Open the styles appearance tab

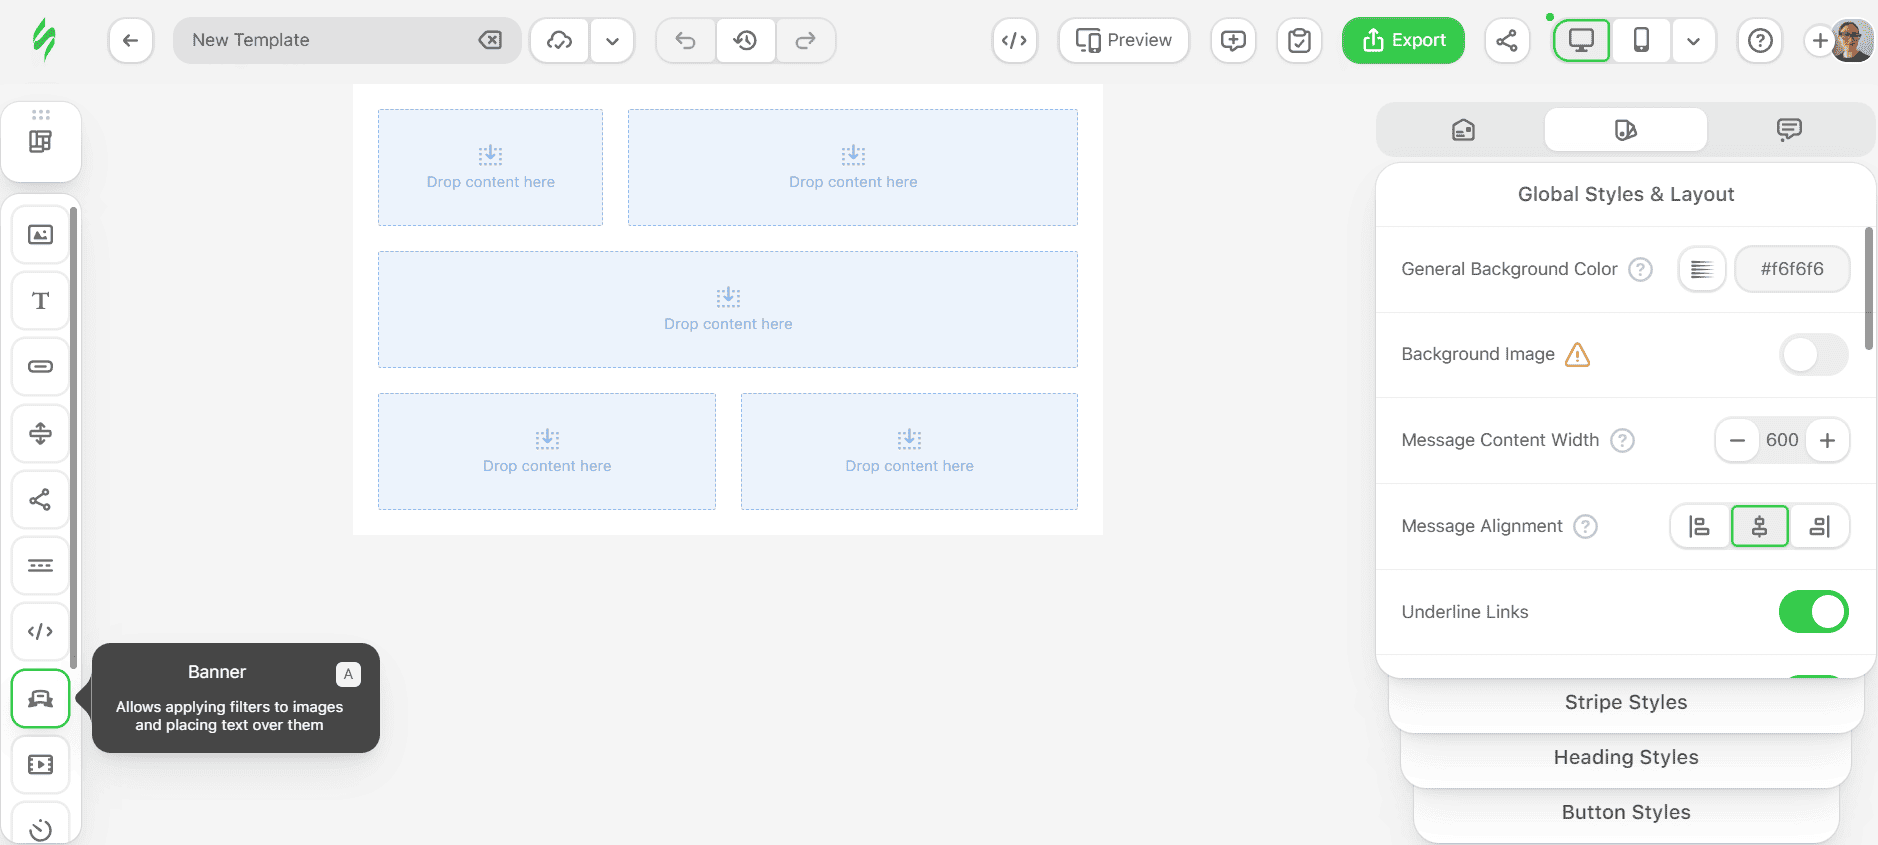click(x=1626, y=130)
